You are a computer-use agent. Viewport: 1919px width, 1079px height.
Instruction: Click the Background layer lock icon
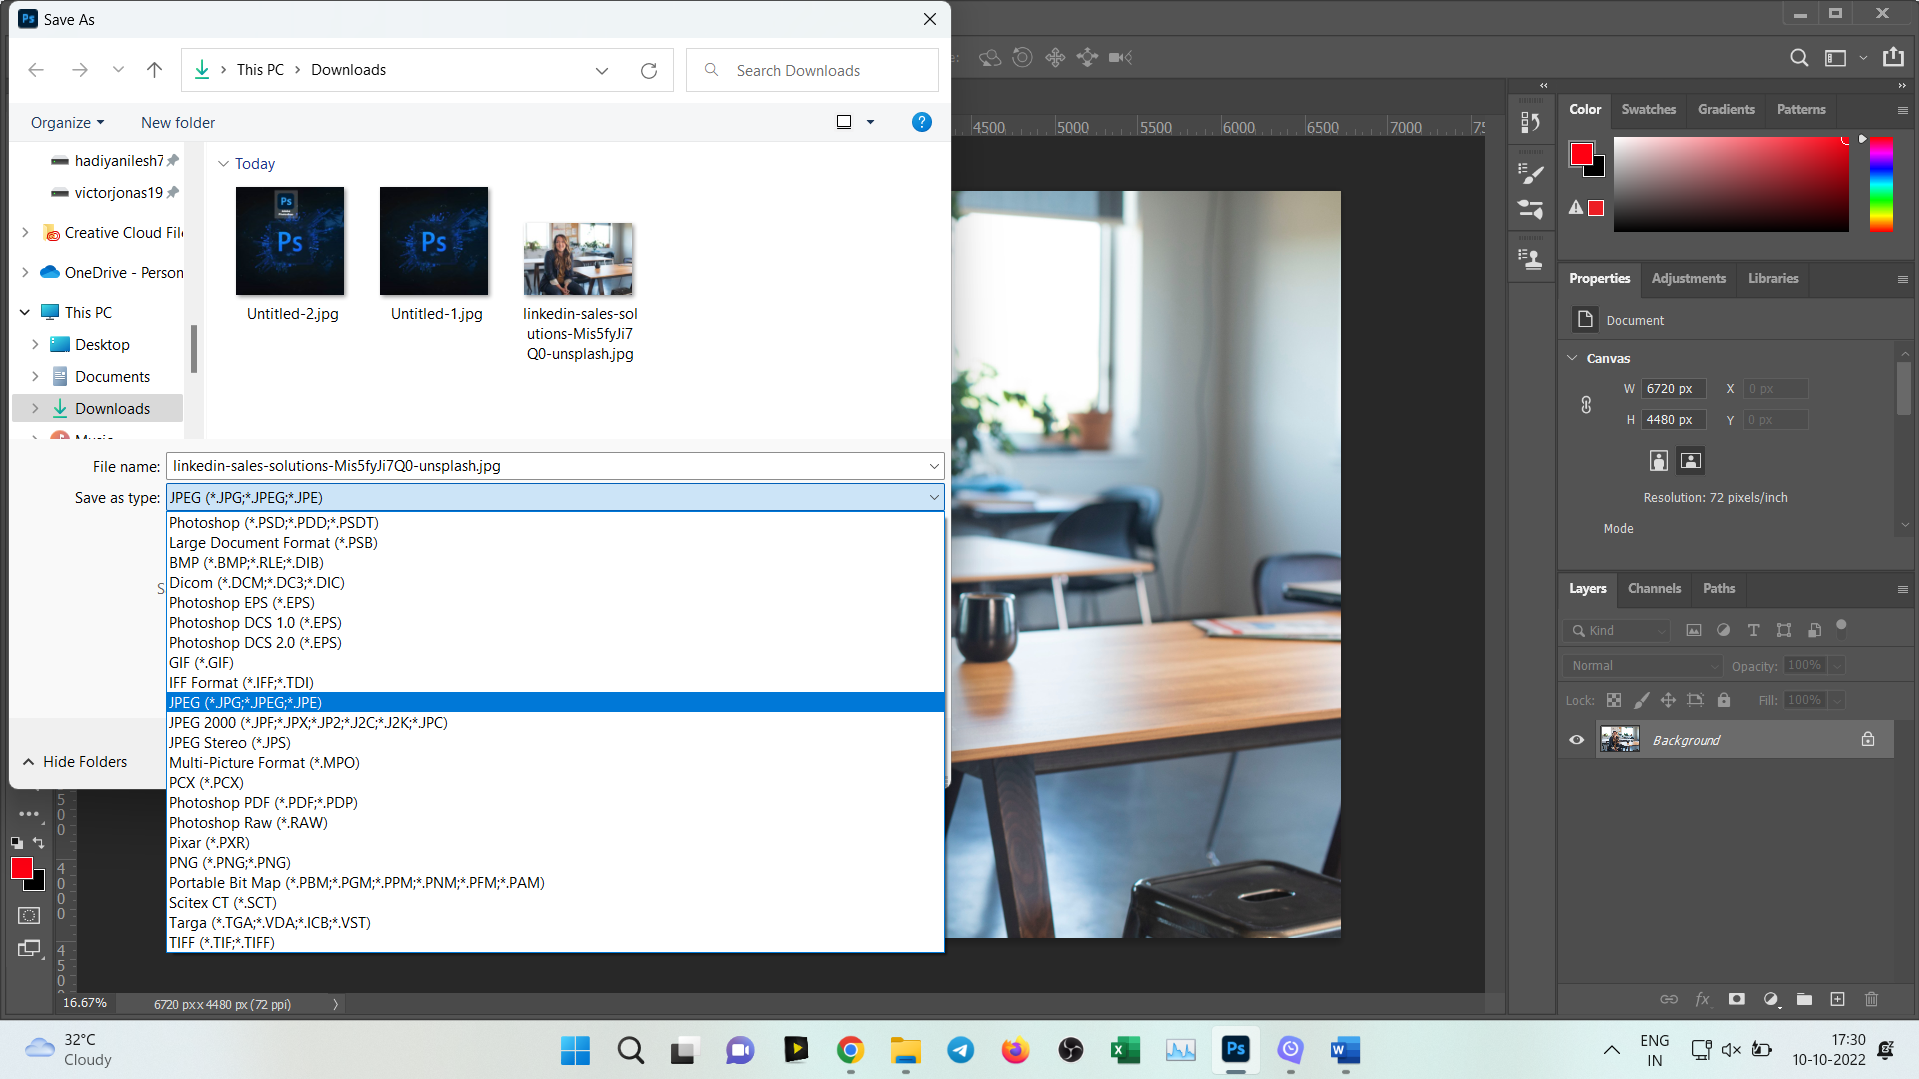tap(1867, 739)
